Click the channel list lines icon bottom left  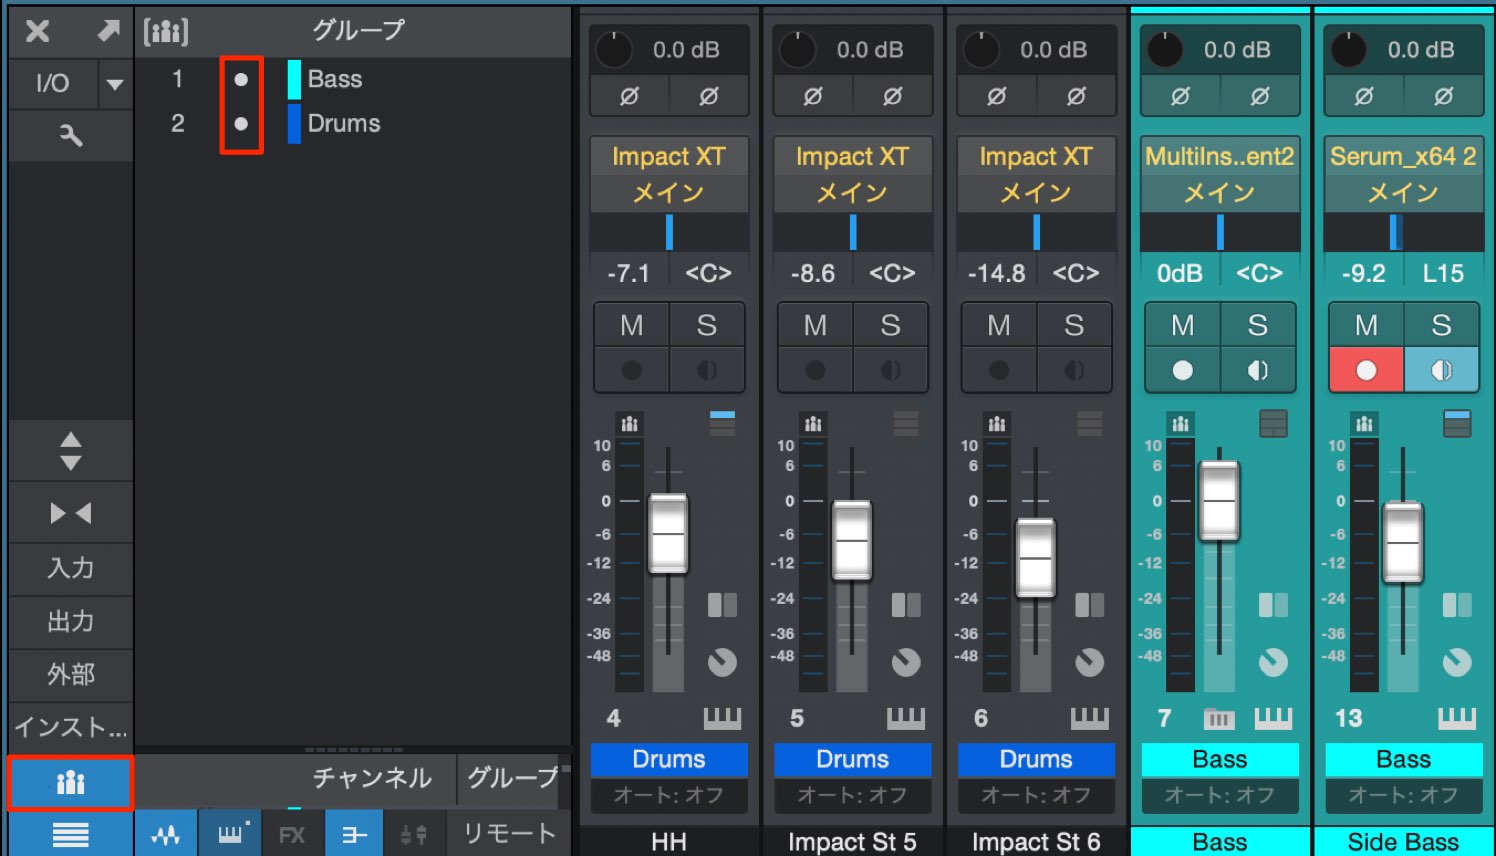pyautogui.click(x=70, y=834)
